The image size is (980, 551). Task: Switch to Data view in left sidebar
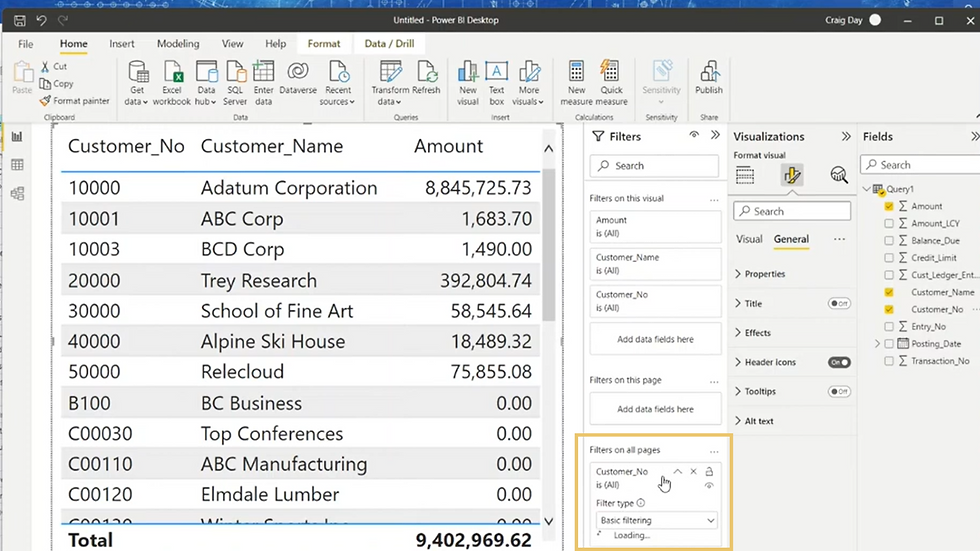[x=18, y=165]
